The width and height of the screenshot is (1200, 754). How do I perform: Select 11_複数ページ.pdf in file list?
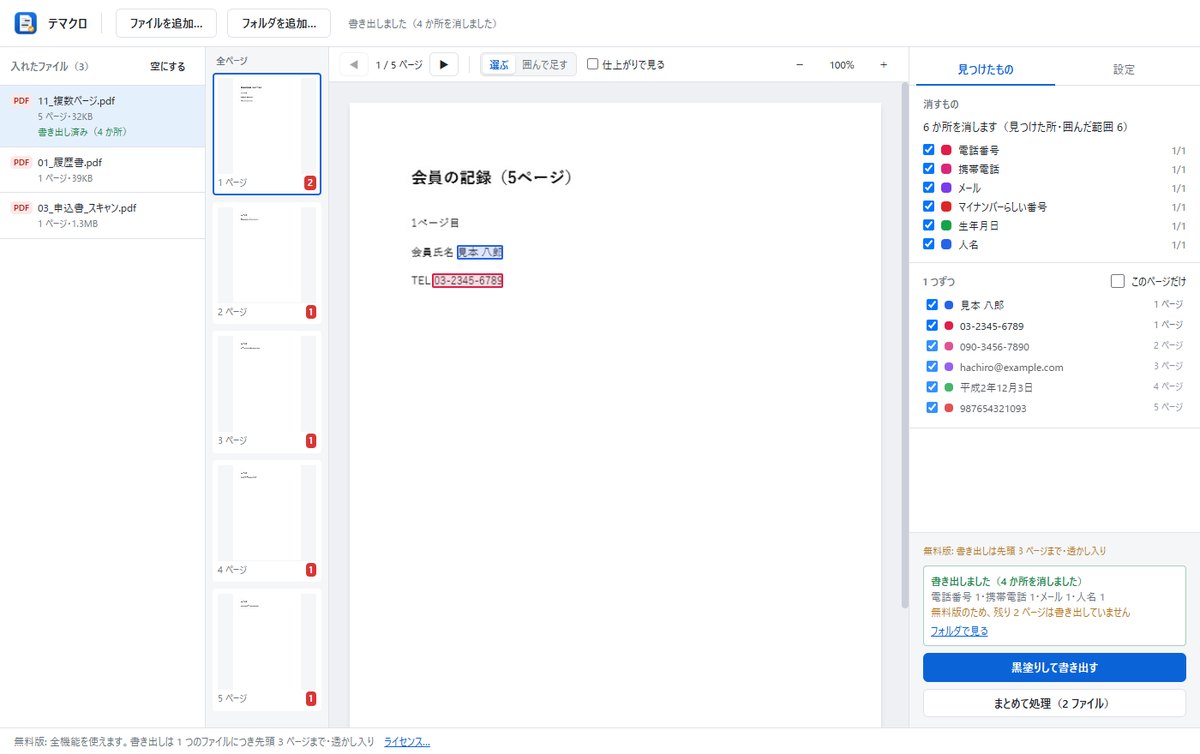tap(102, 116)
